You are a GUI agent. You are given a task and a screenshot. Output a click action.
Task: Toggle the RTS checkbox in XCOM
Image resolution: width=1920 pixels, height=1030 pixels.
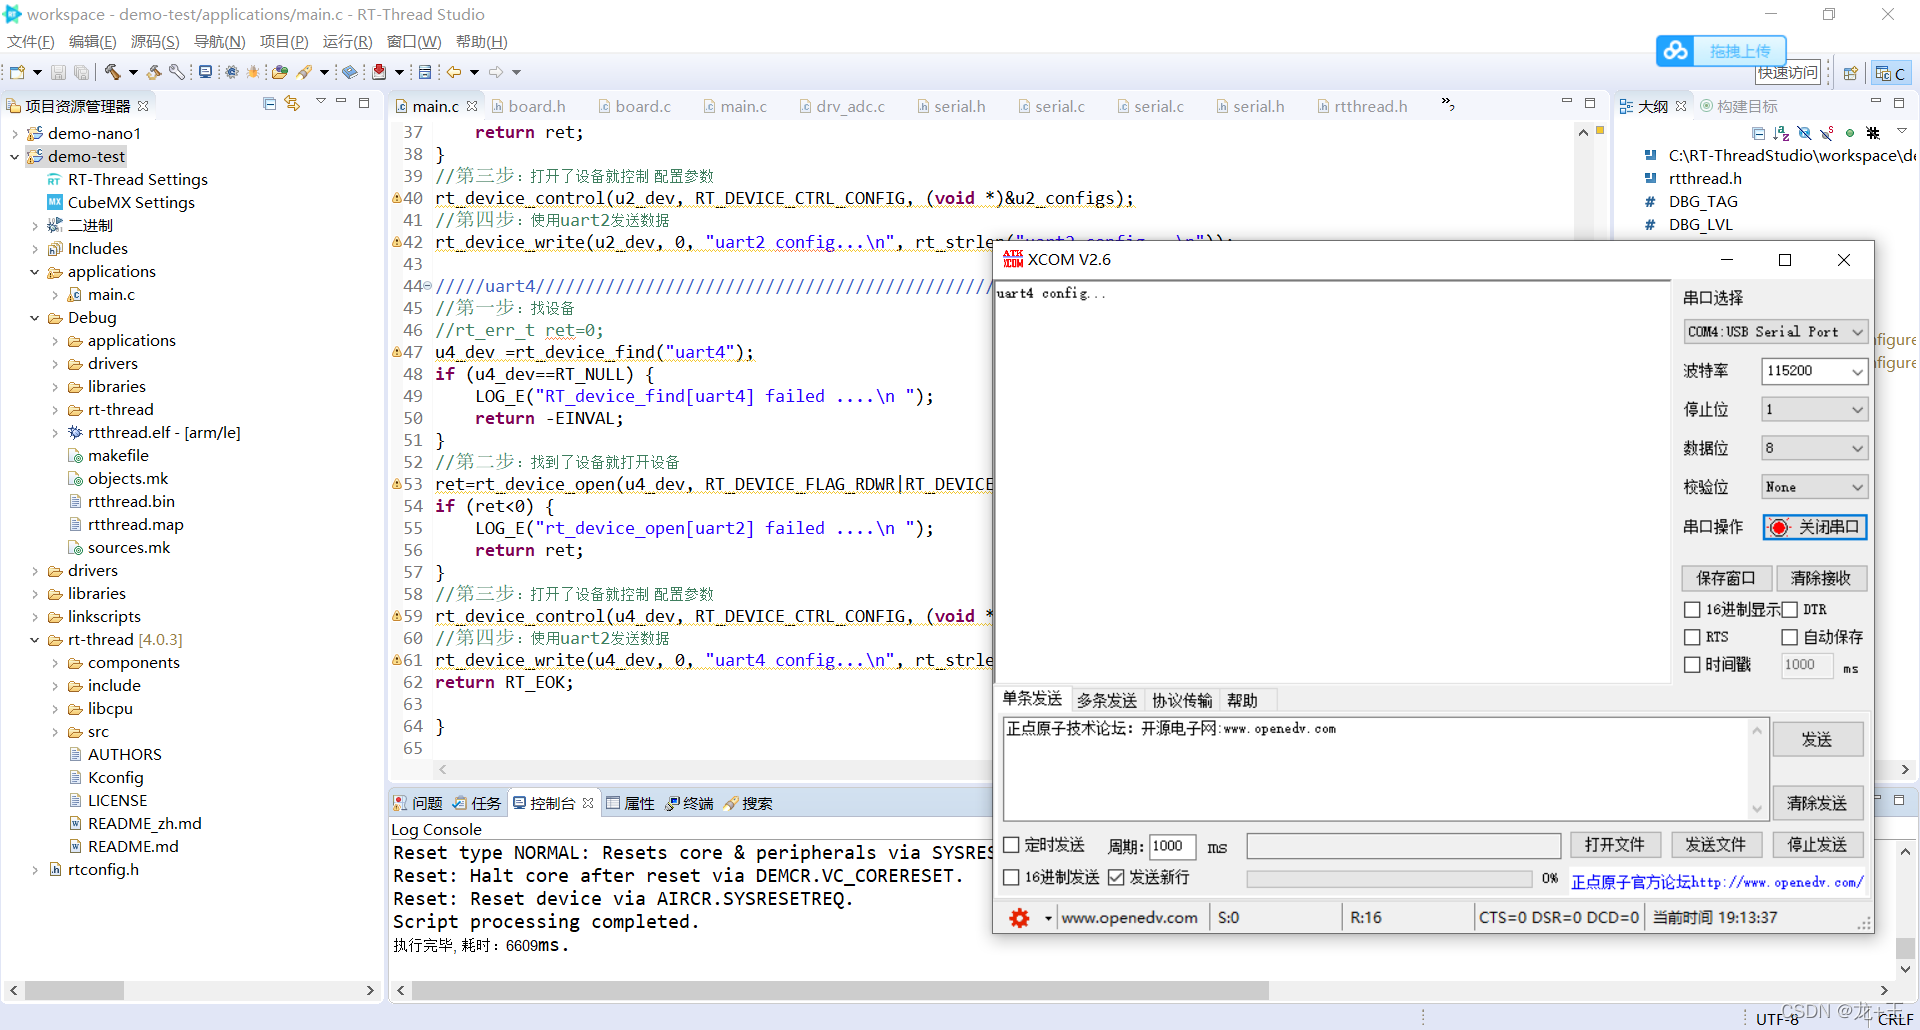1692,637
